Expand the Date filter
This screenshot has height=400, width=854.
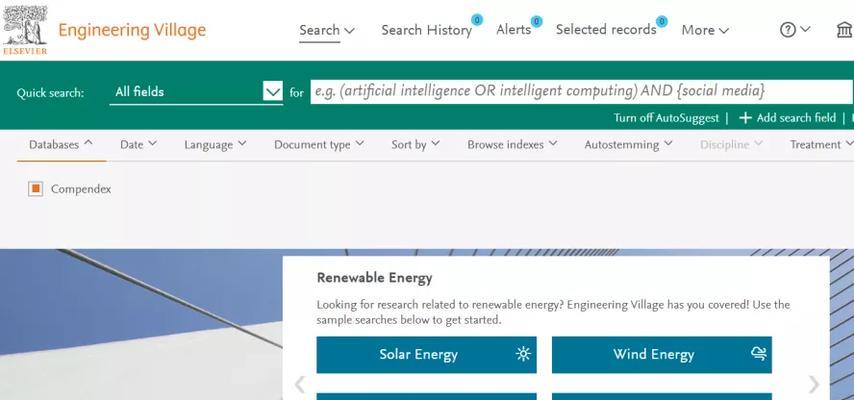[x=138, y=144]
